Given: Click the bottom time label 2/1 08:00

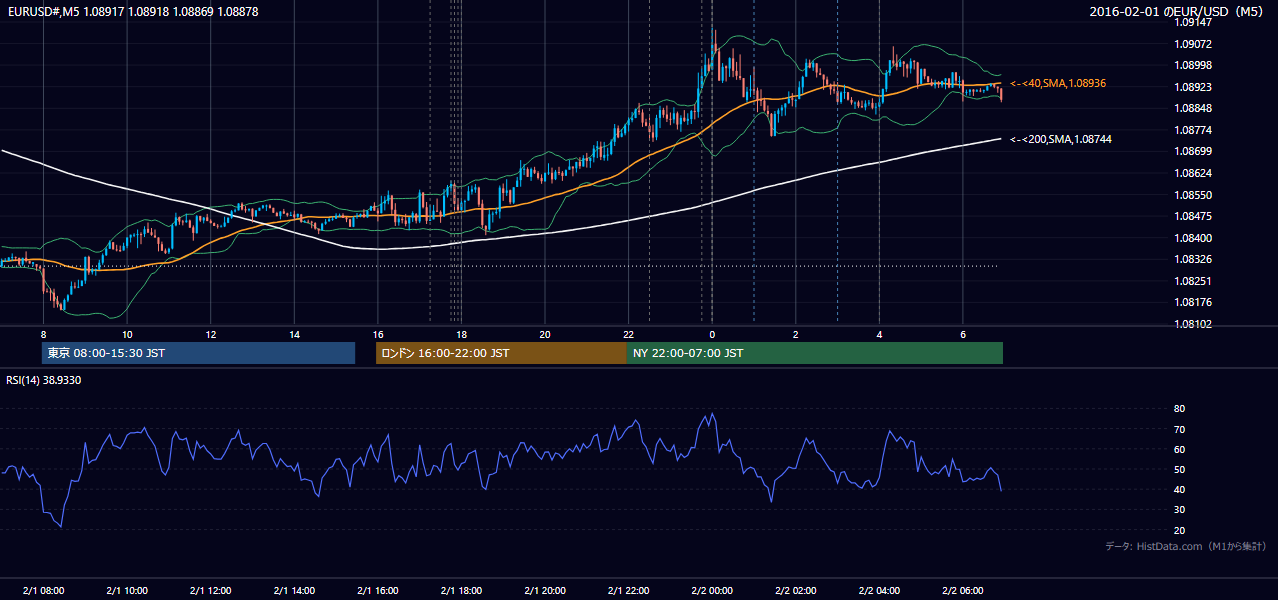Looking at the screenshot, I should pyautogui.click(x=43, y=590).
